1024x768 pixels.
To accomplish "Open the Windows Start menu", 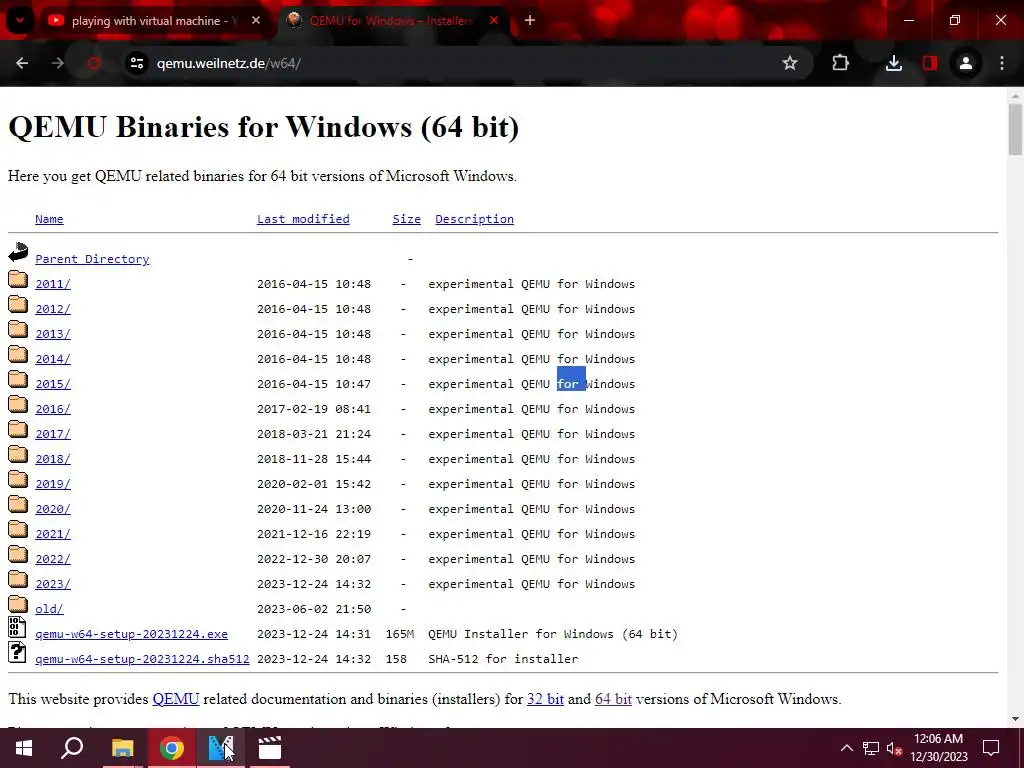I will [24, 748].
